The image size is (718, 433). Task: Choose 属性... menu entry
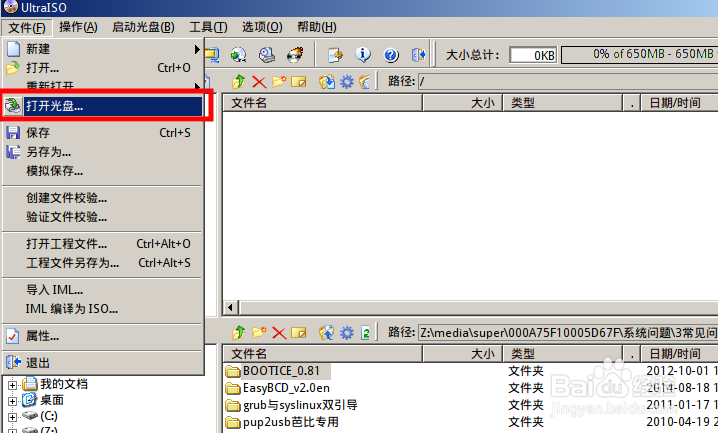coord(103,336)
